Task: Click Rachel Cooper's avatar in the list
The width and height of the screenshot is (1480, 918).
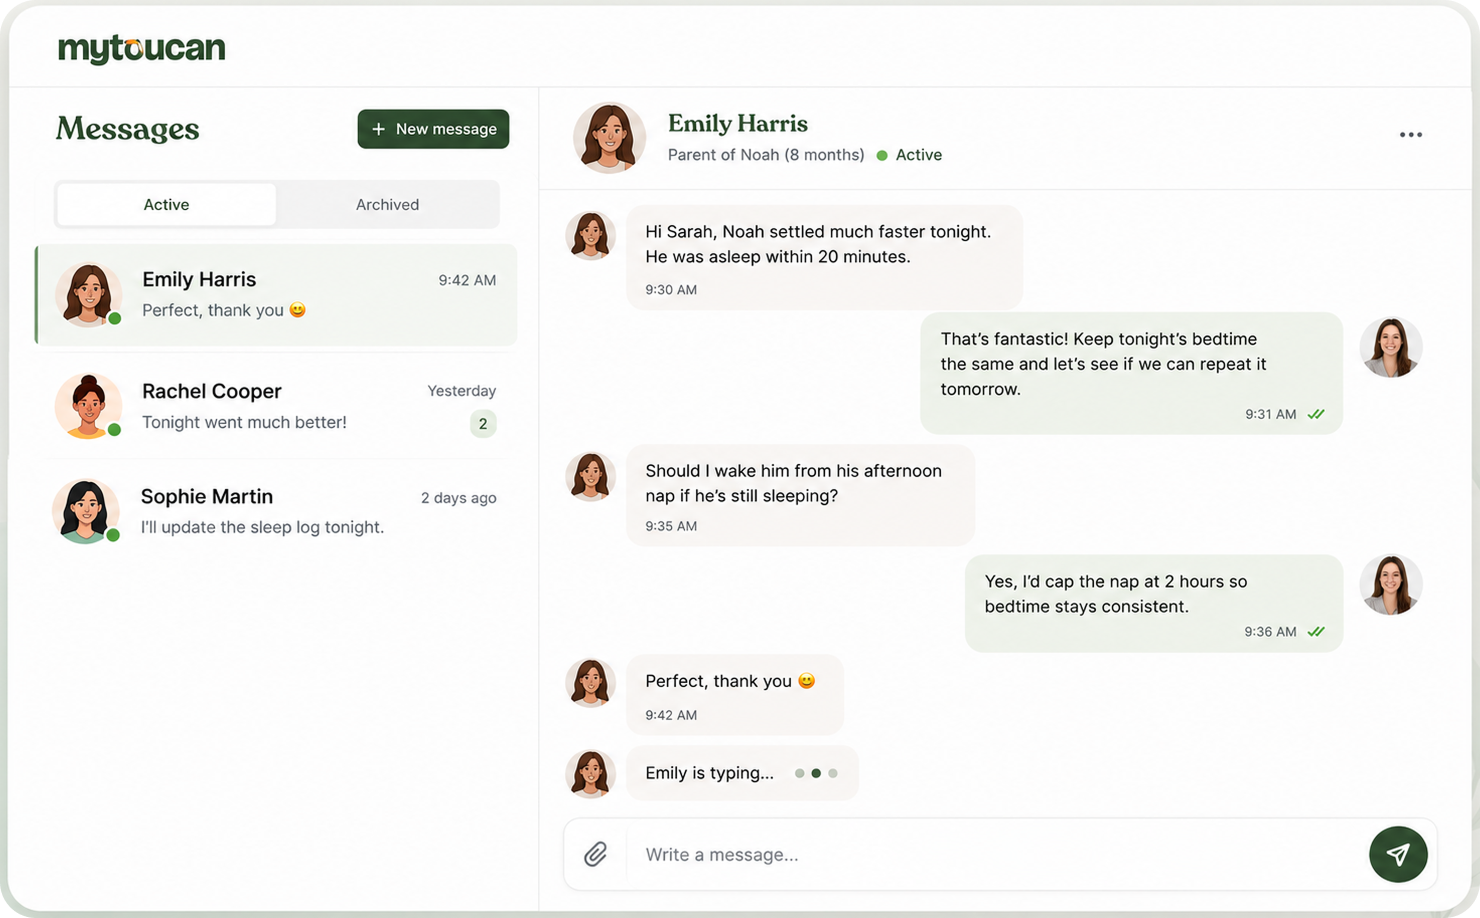Action: click(x=89, y=406)
